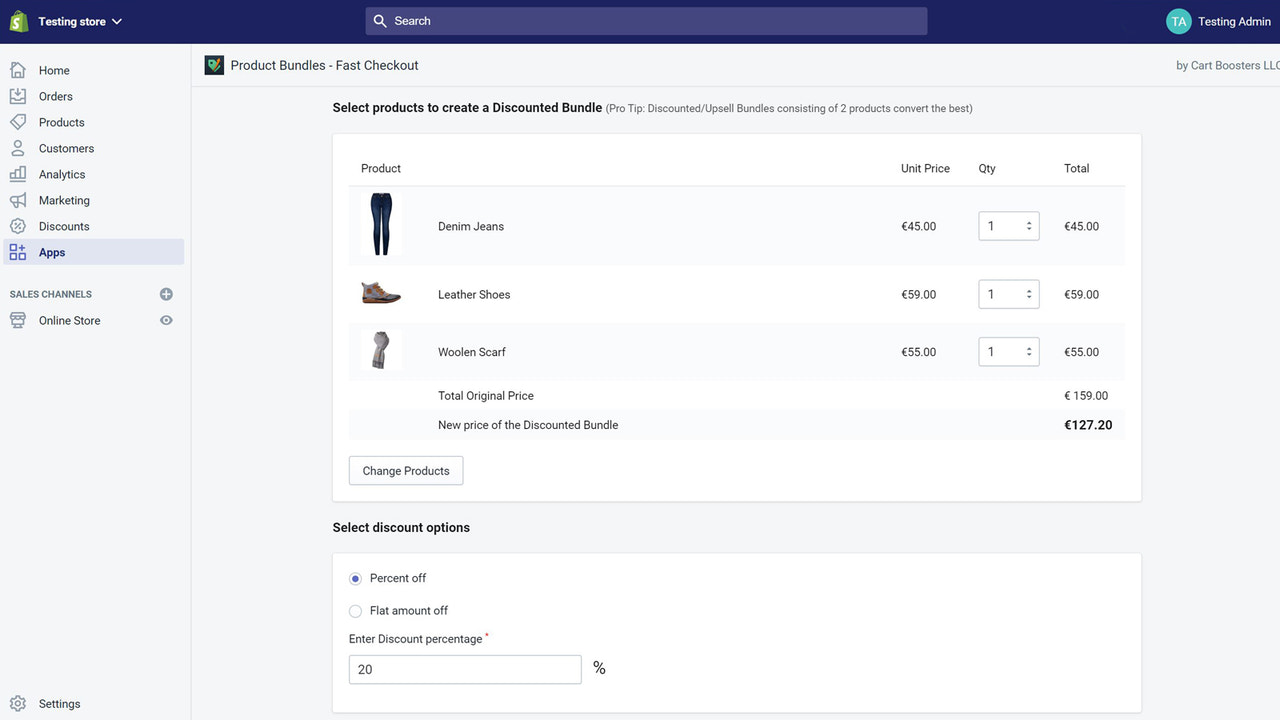Click the Marketing icon

click(20, 200)
